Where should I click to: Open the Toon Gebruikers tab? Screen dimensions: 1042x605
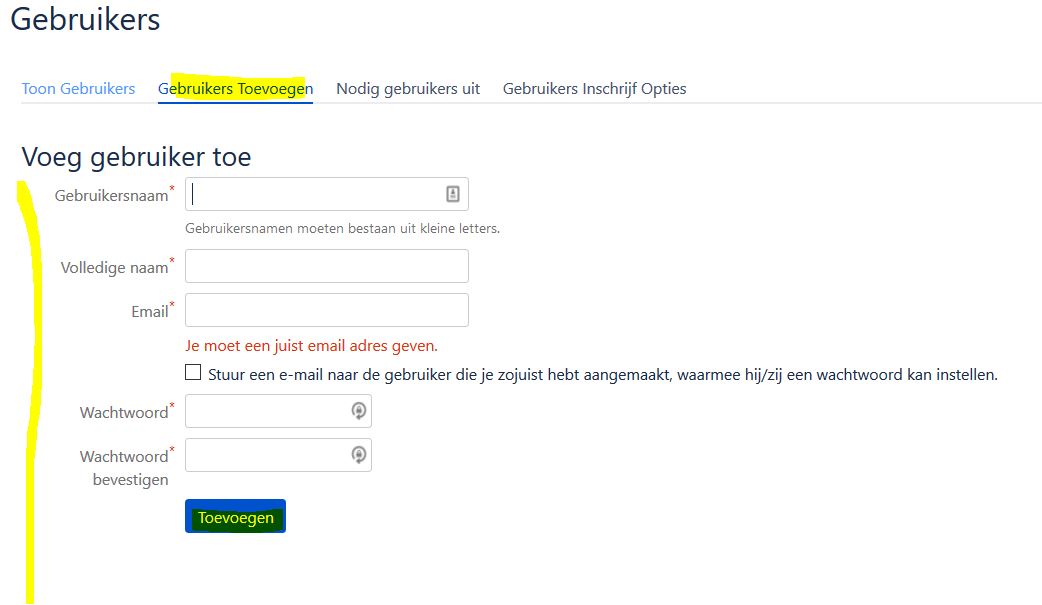tap(78, 88)
